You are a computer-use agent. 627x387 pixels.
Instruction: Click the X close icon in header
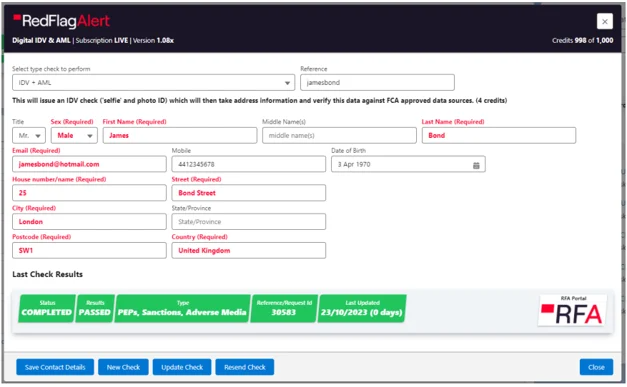click(x=604, y=21)
